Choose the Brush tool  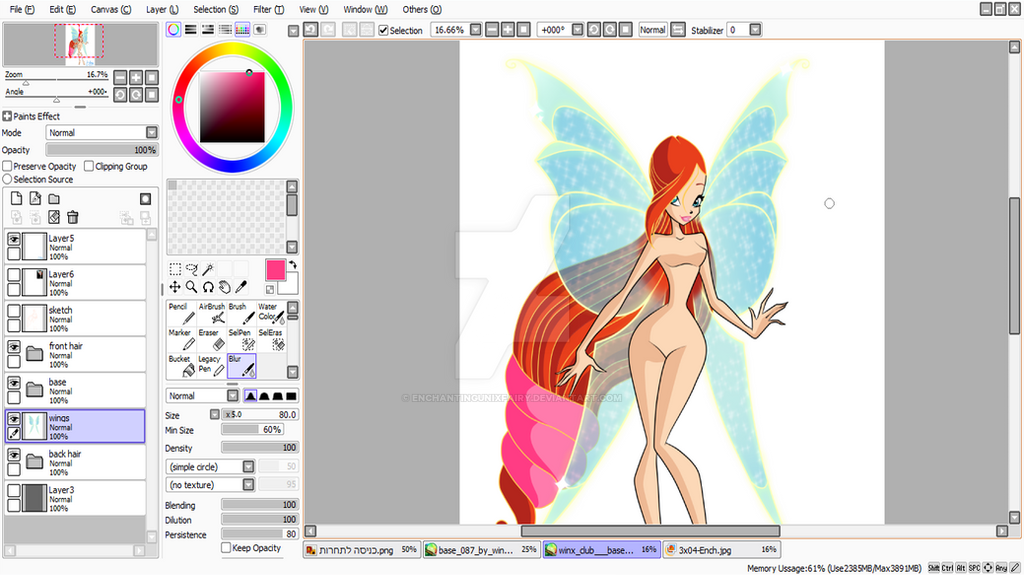pyautogui.click(x=242, y=314)
